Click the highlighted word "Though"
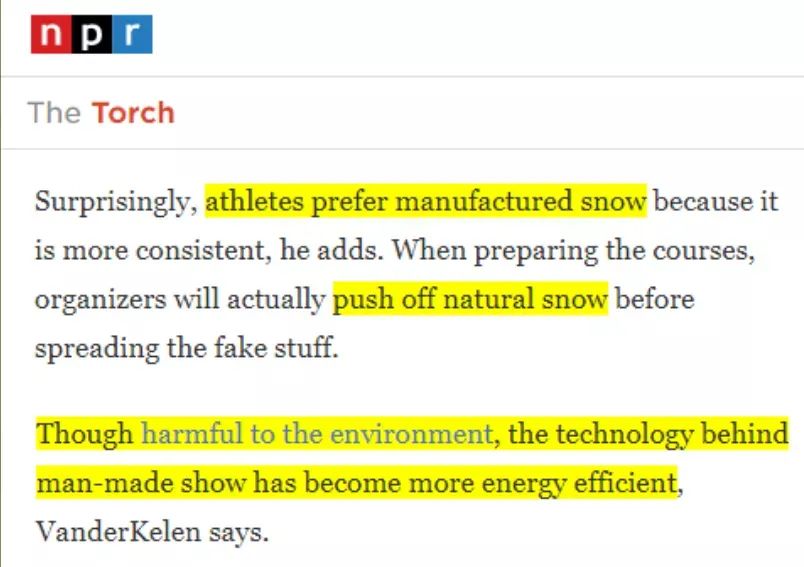The width and height of the screenshot is (804, 567). (x=85, y=434)
